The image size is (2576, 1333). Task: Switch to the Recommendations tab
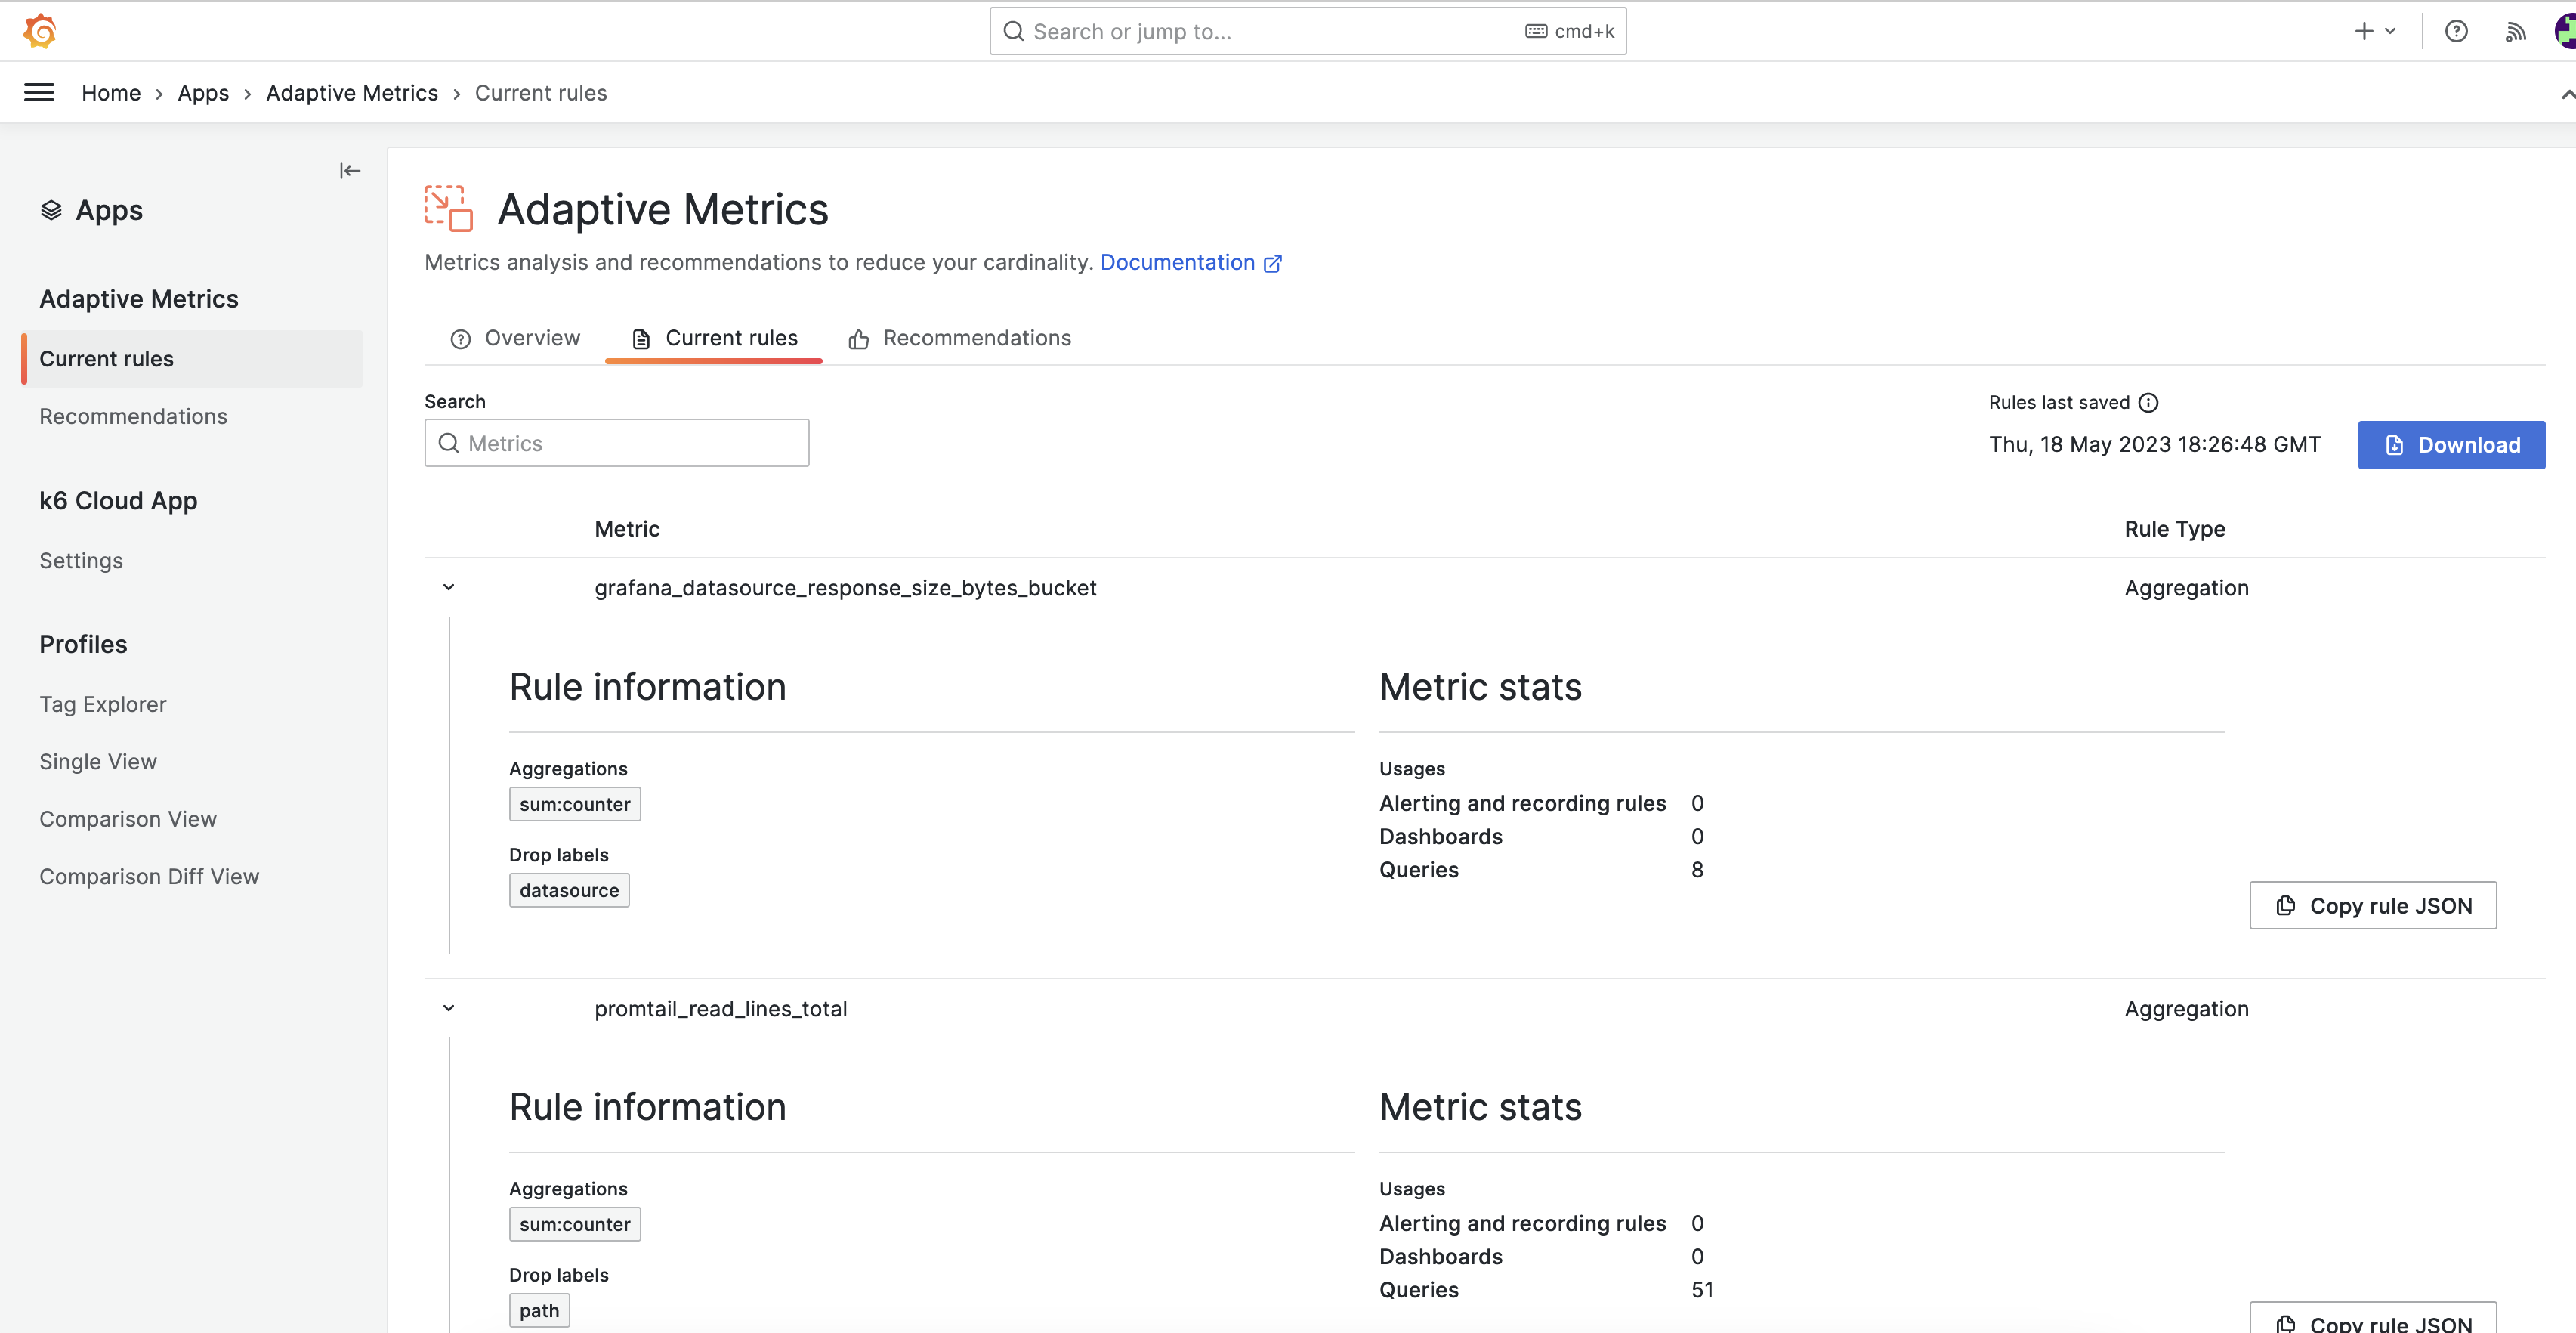(959, 339)
